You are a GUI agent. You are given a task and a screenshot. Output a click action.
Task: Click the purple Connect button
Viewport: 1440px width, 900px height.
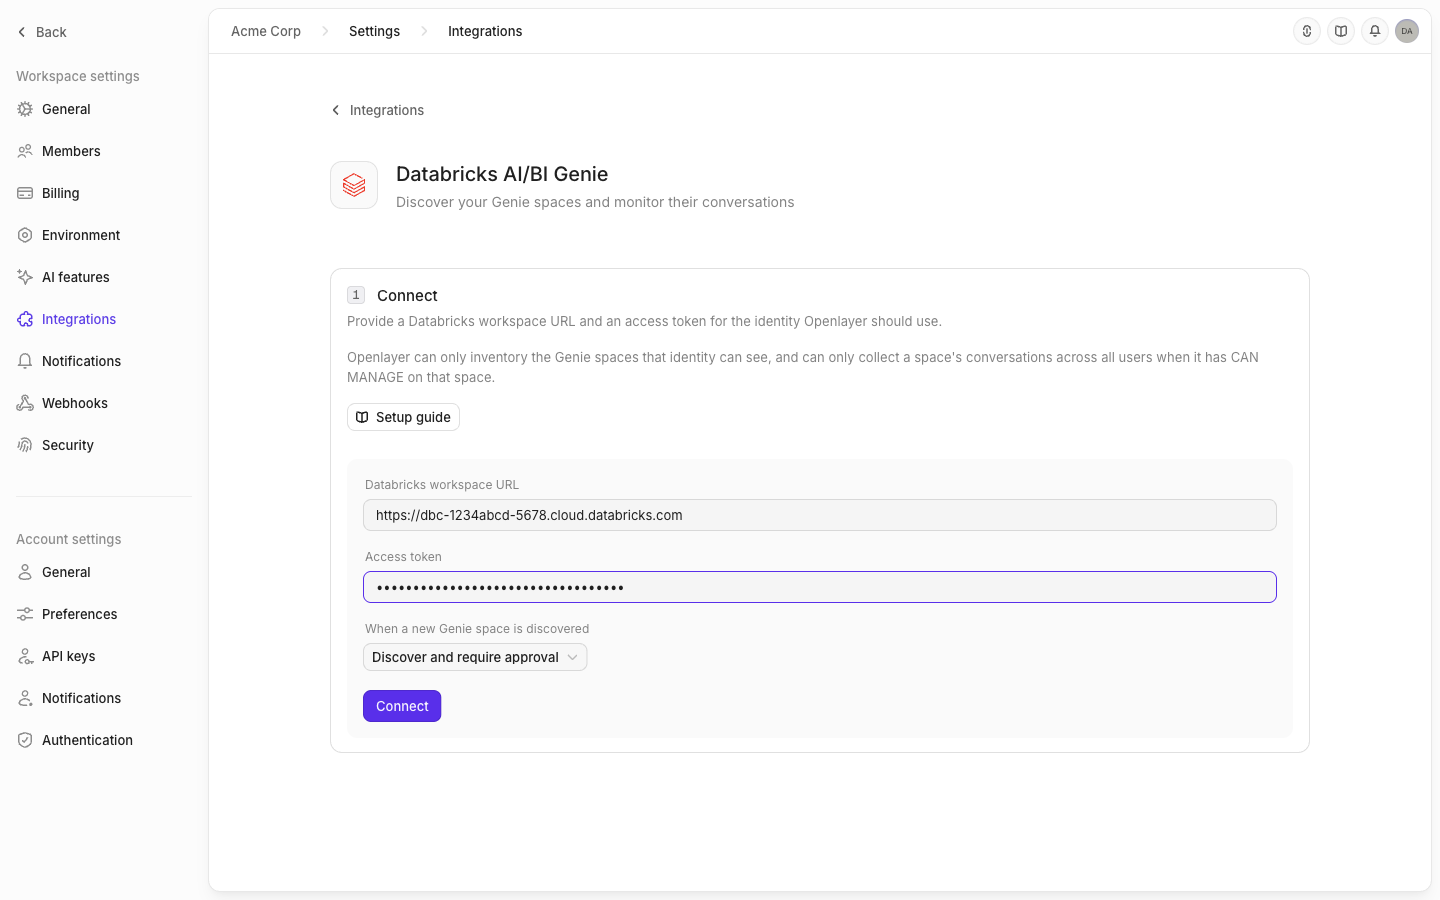pyautogui.click(x=402, y=706)
